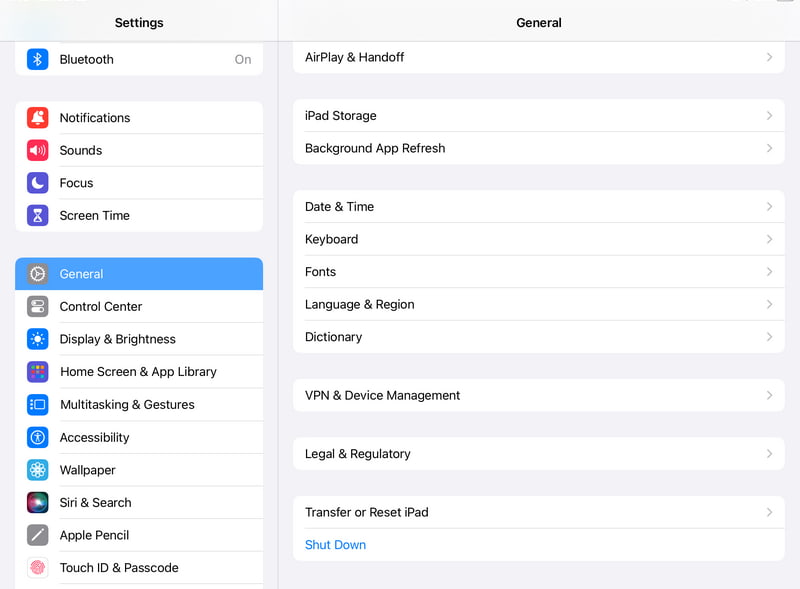
Task: Open Background App Refresh row
Action: click(539, 148)
